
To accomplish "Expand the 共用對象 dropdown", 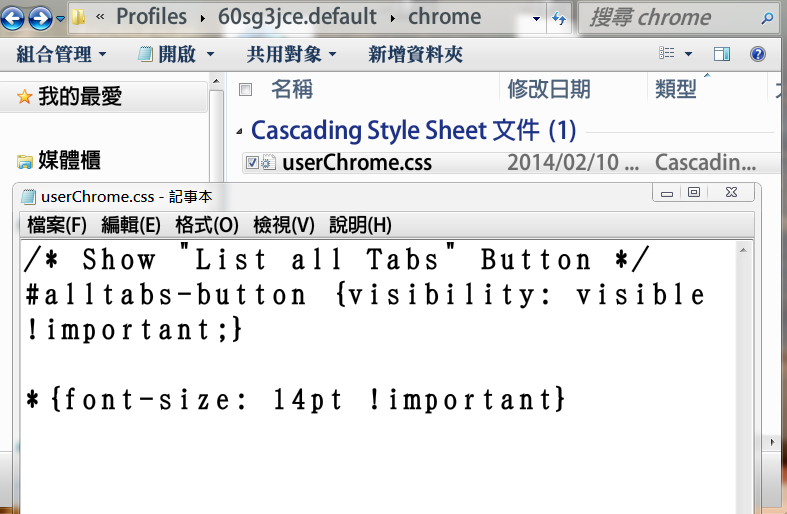I will point(291,54).
